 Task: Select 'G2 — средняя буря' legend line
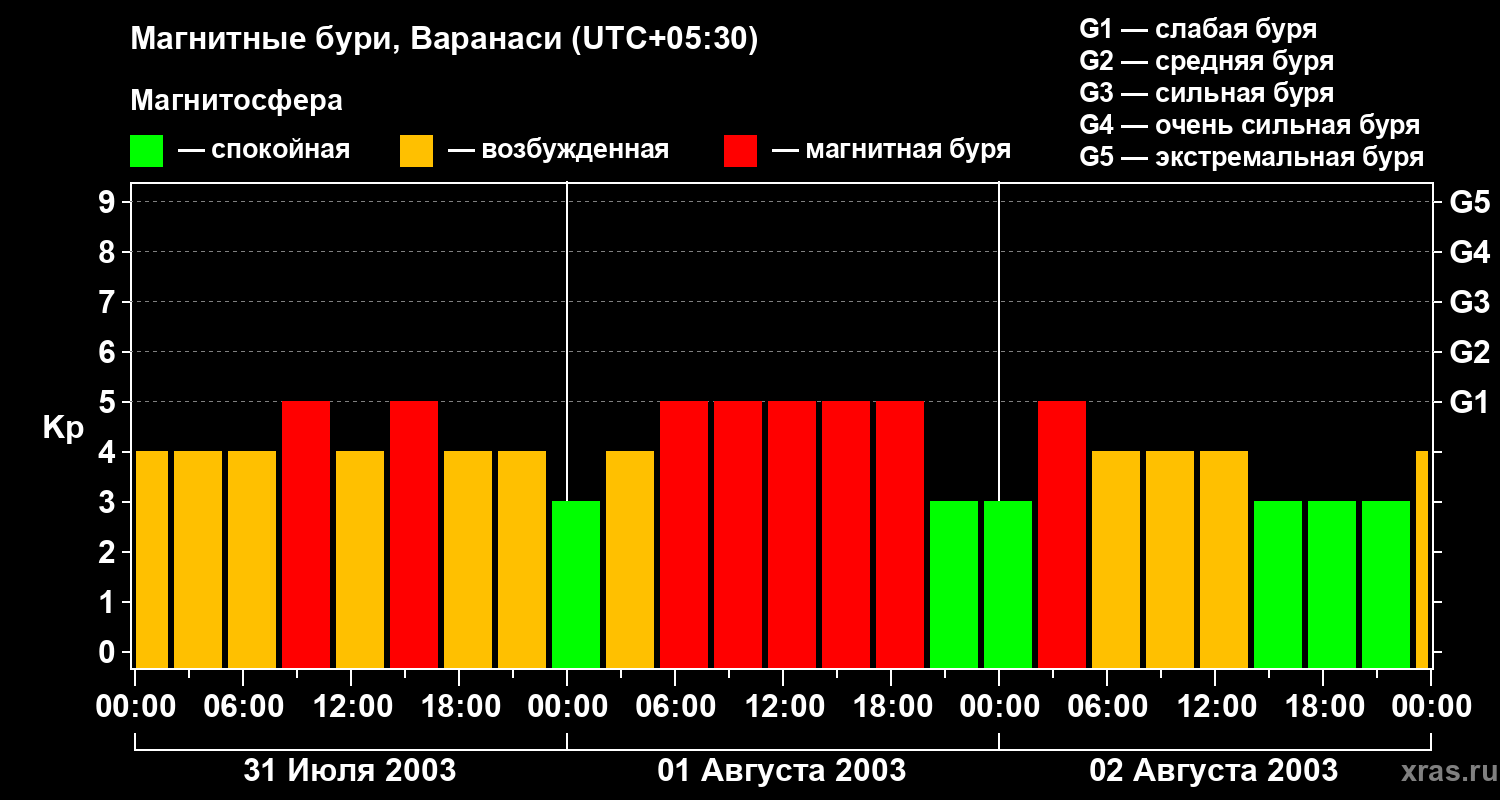(x=1207, y=60)
